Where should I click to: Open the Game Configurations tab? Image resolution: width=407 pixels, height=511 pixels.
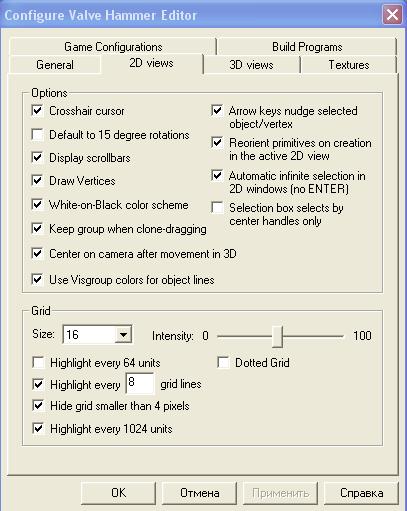113,47
